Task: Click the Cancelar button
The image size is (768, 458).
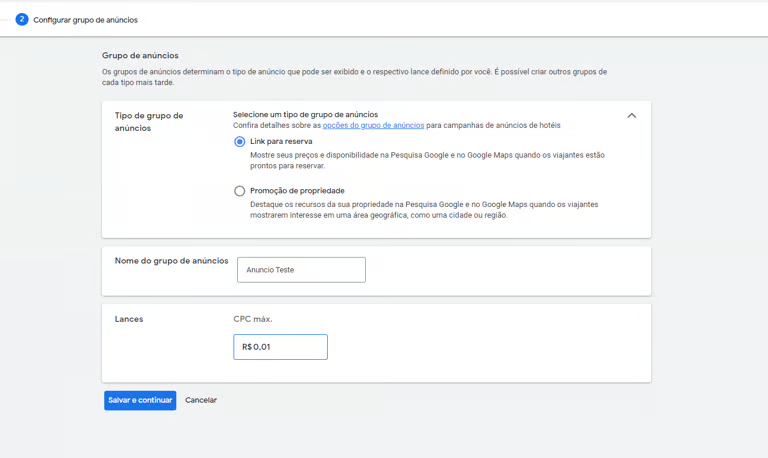Action: pyautogui.click(x=201, y=400)
